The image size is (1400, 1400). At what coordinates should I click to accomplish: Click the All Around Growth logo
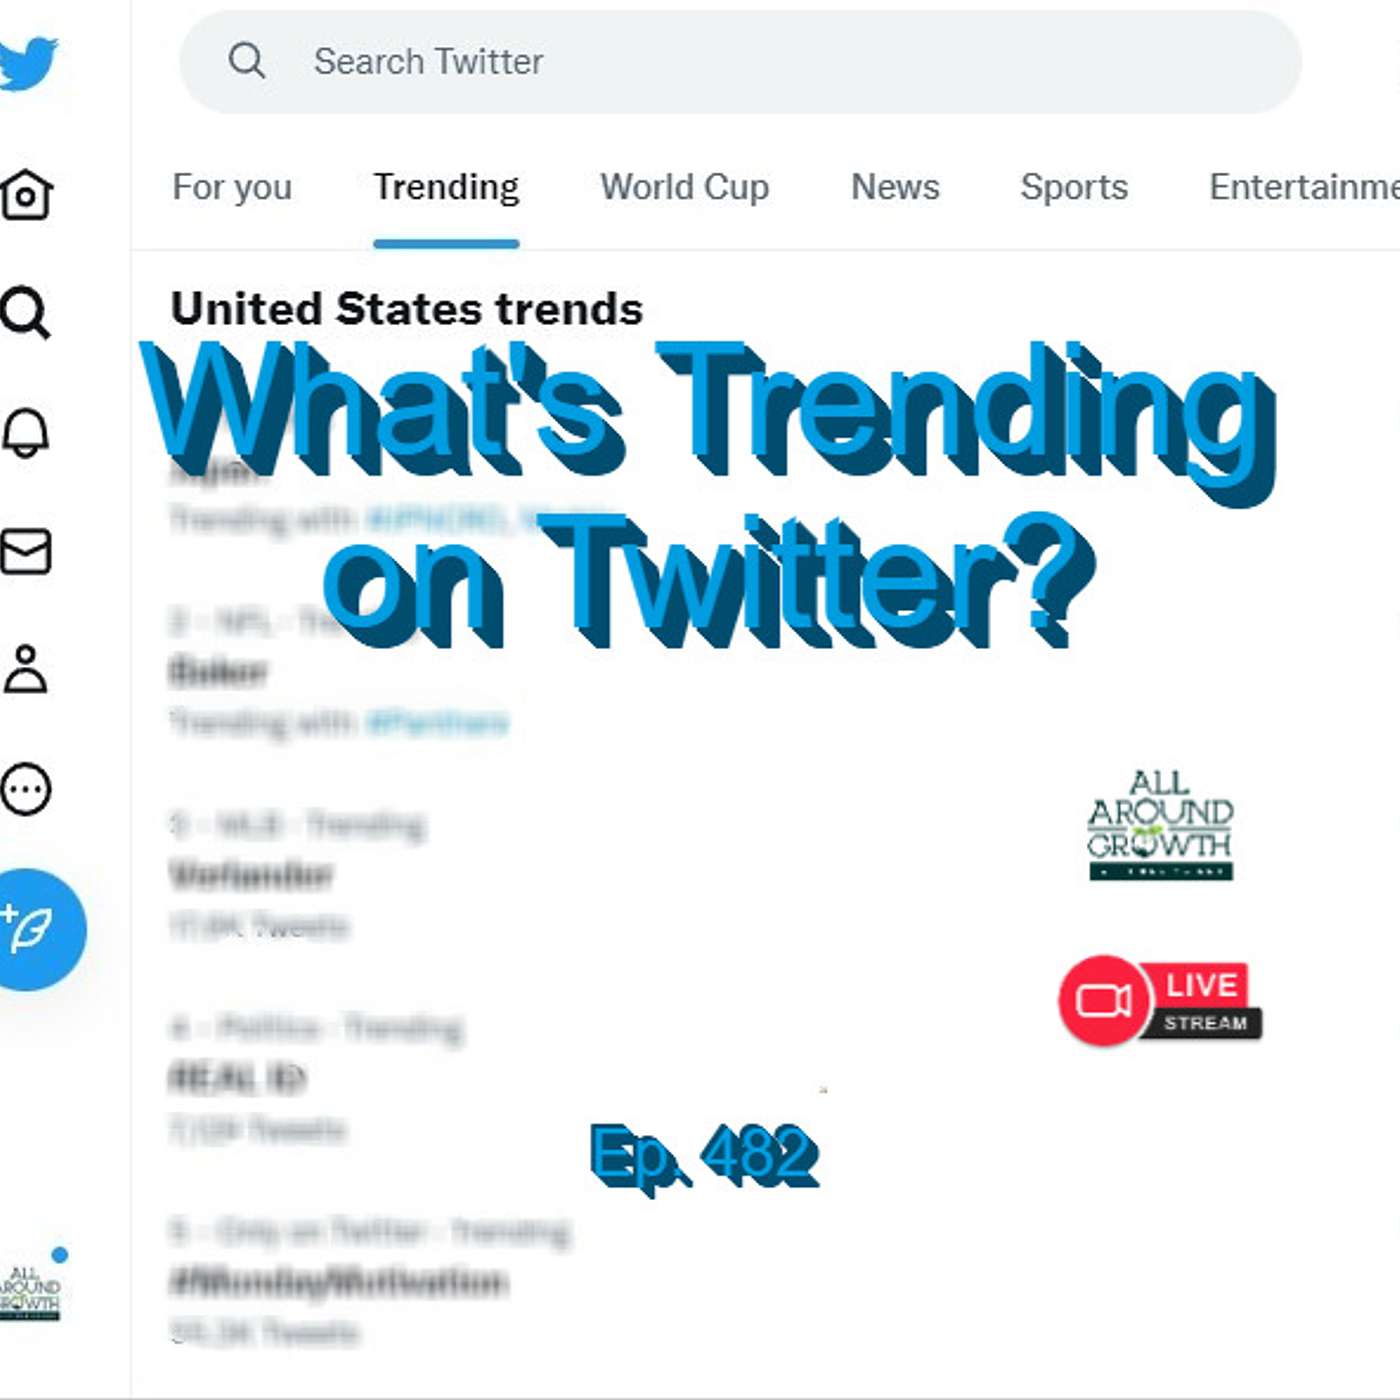1160,825
